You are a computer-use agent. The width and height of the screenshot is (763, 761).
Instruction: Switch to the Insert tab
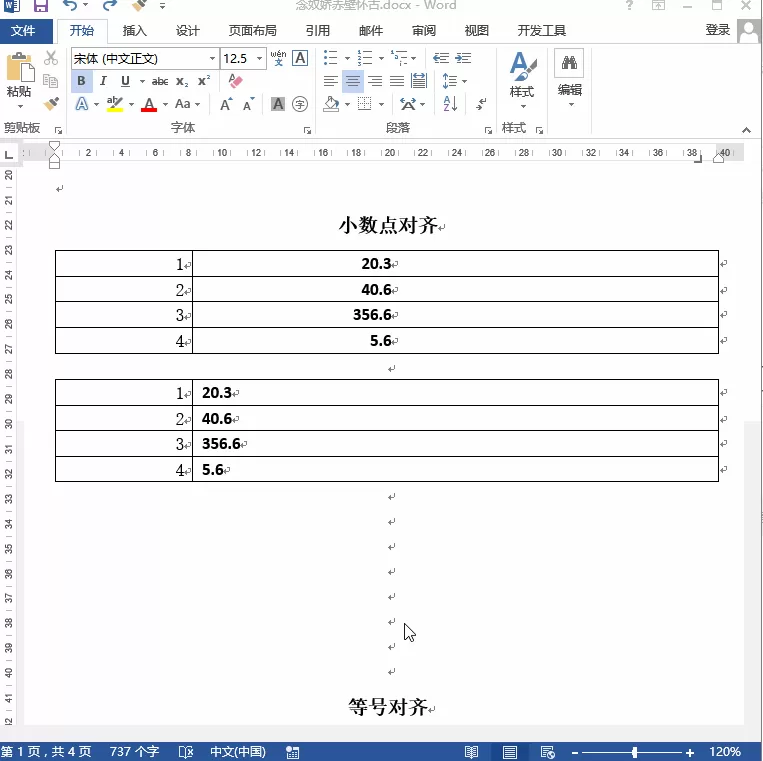point(135,31)
